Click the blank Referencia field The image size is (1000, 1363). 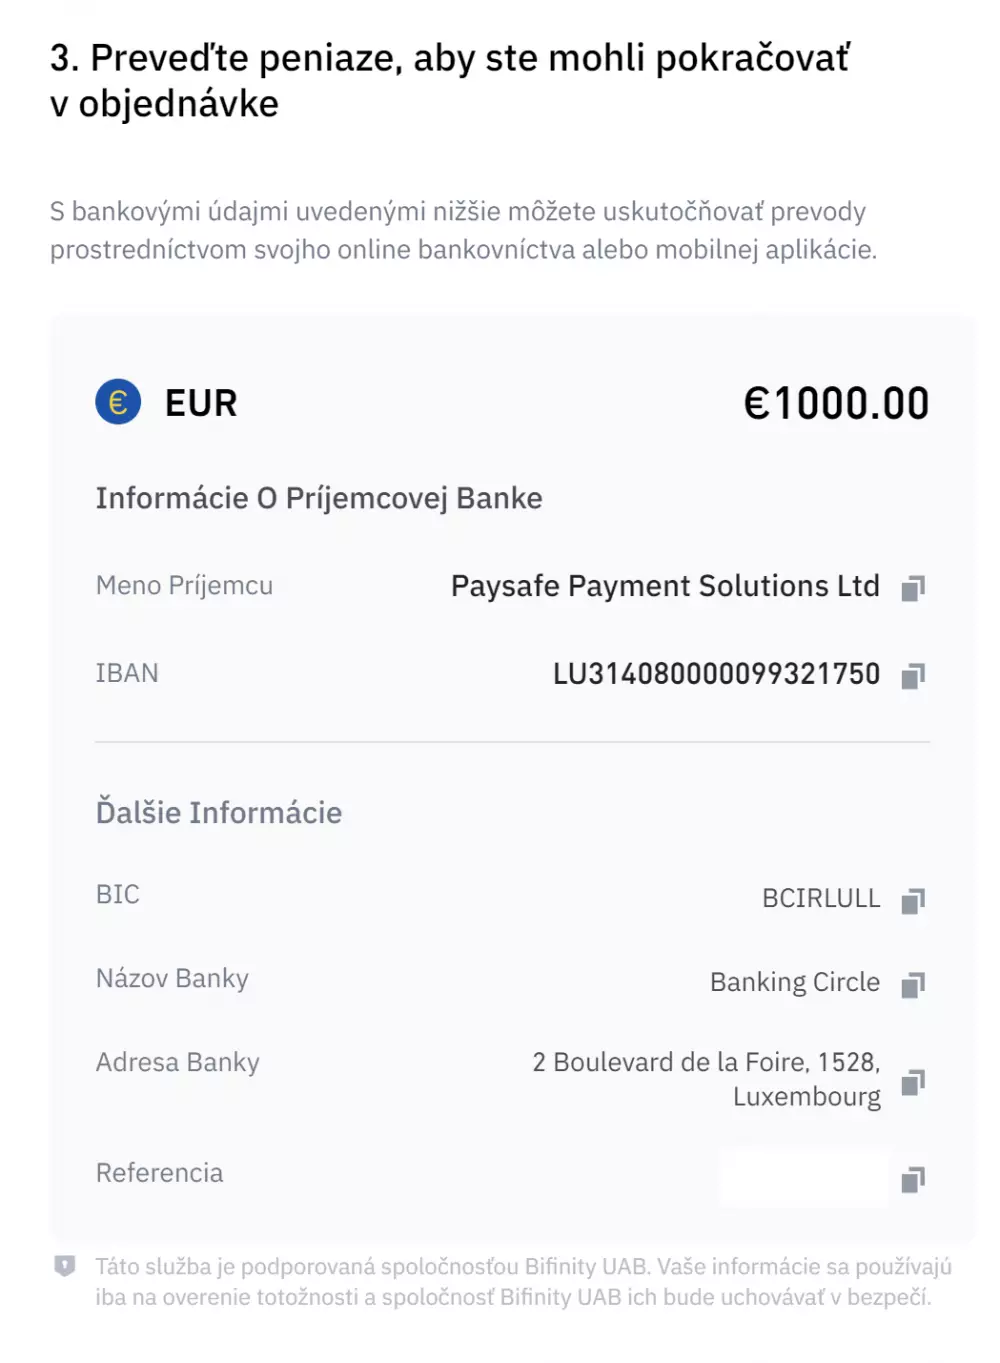(x=800, y=1176)
